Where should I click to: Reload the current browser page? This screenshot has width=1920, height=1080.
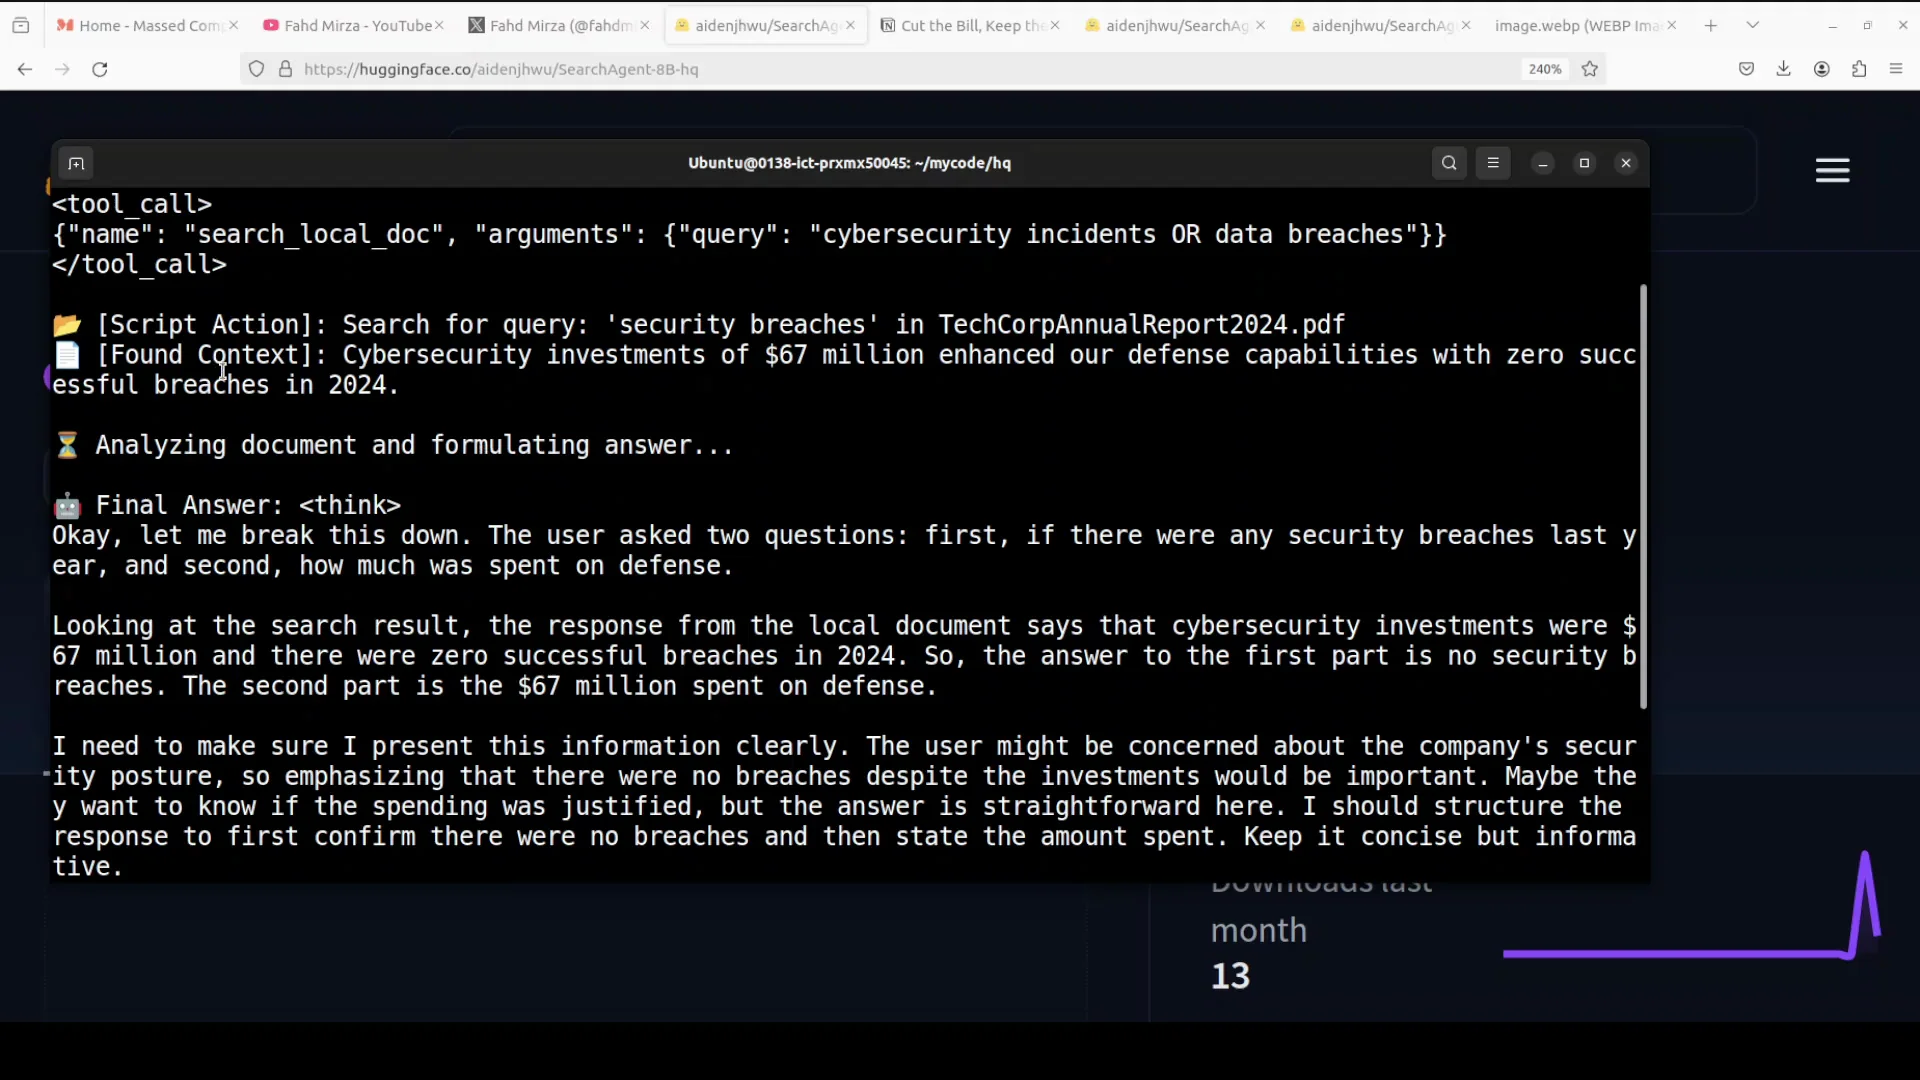click(x=100, y=69)
